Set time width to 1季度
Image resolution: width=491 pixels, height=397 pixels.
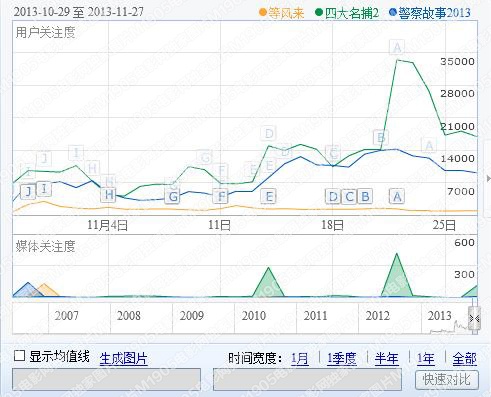tap(342, 359)
